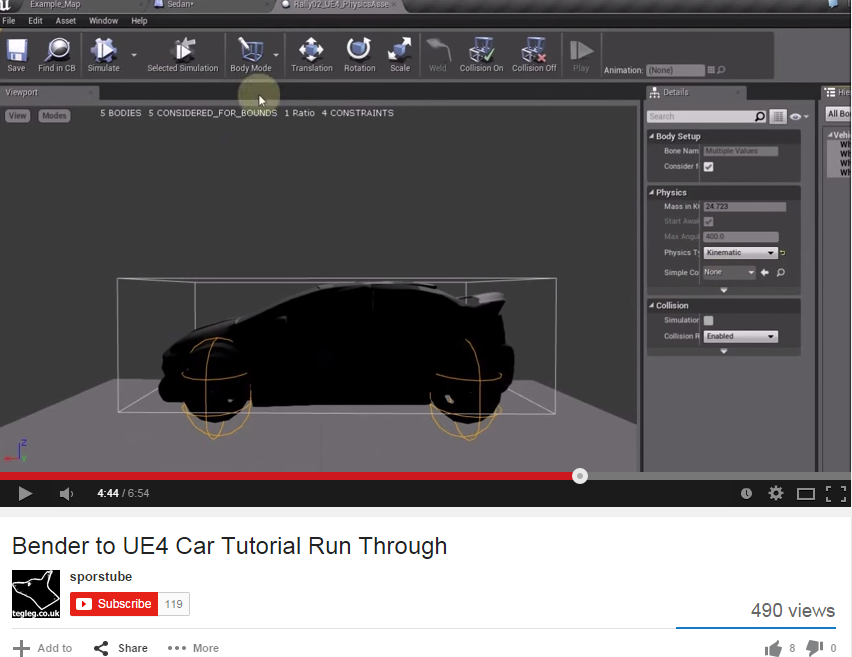Open the Physics Type Kinematic dropdown
This screenshot has height=657, width=852.
click(x=740, y=253)
